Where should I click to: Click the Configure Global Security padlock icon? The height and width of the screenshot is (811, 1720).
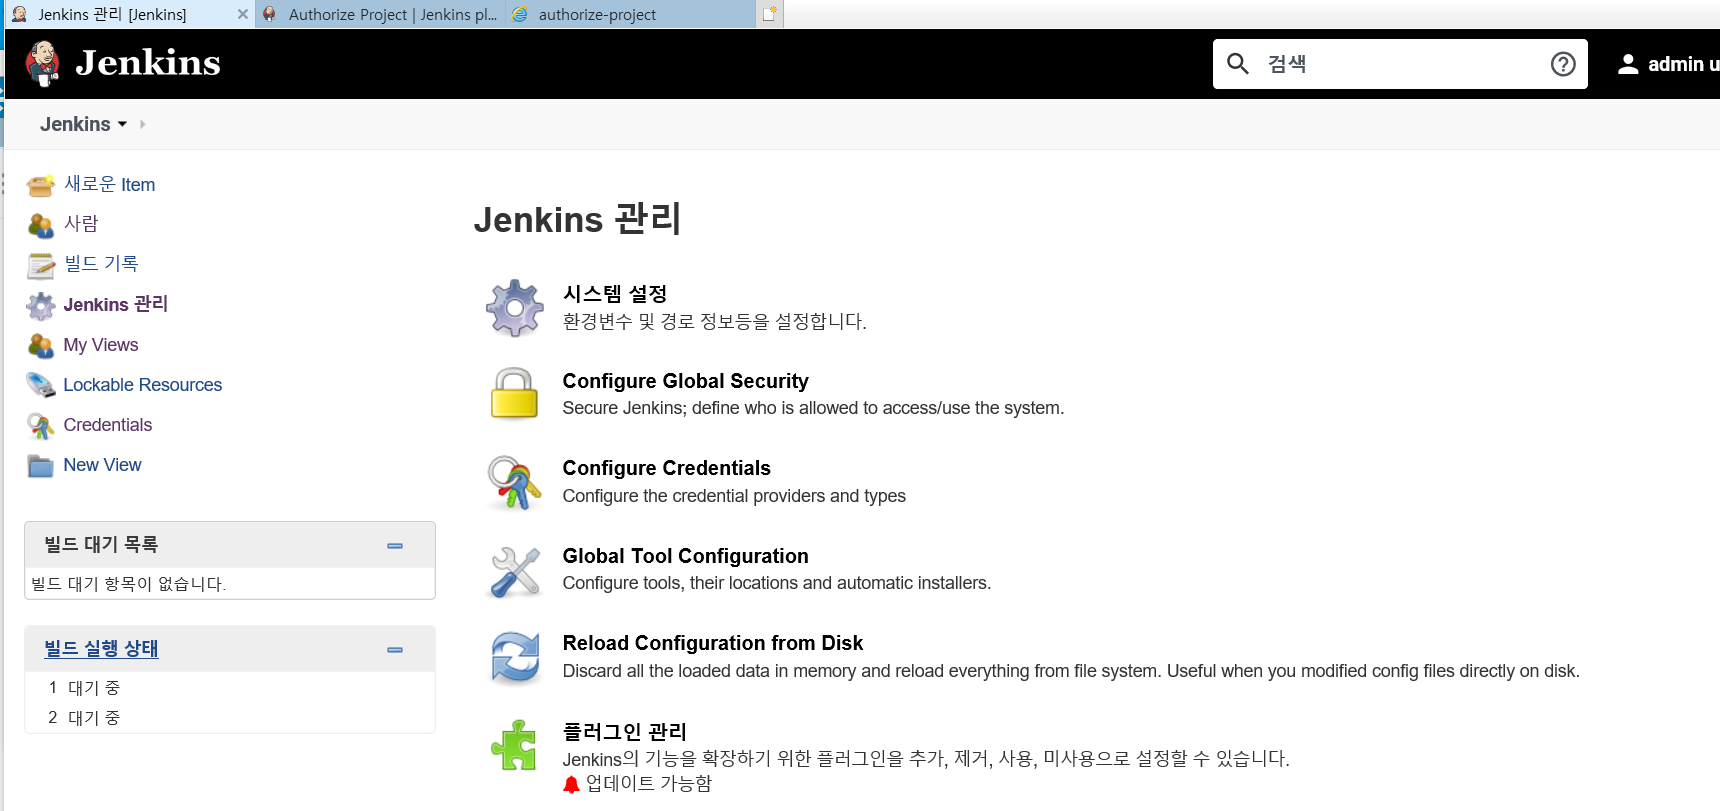[515, 393]
